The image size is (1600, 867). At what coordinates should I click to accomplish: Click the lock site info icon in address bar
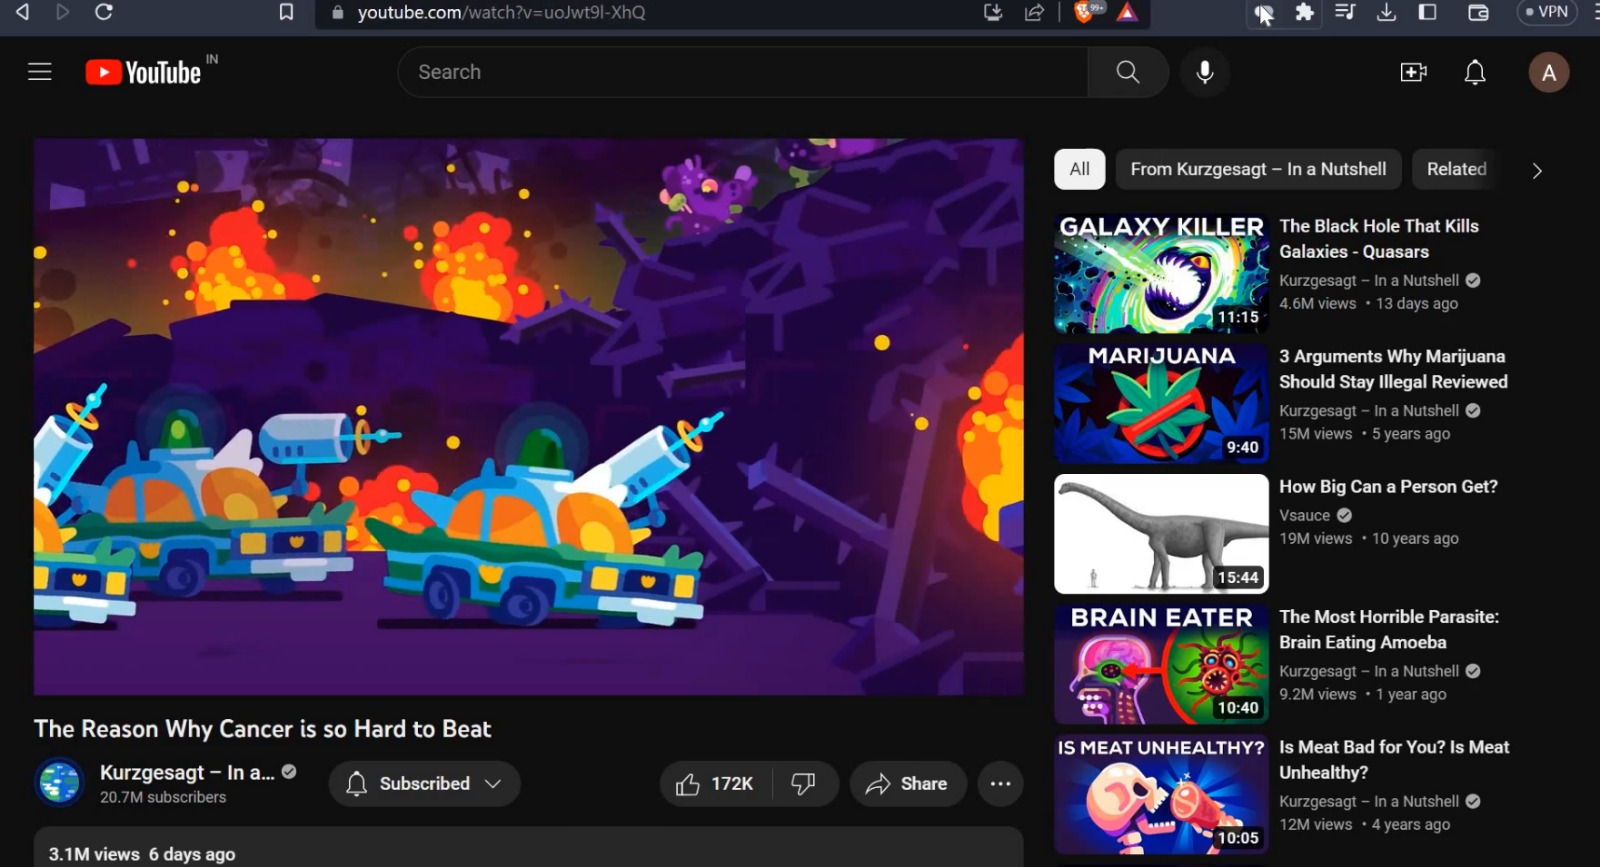(337, 12)
